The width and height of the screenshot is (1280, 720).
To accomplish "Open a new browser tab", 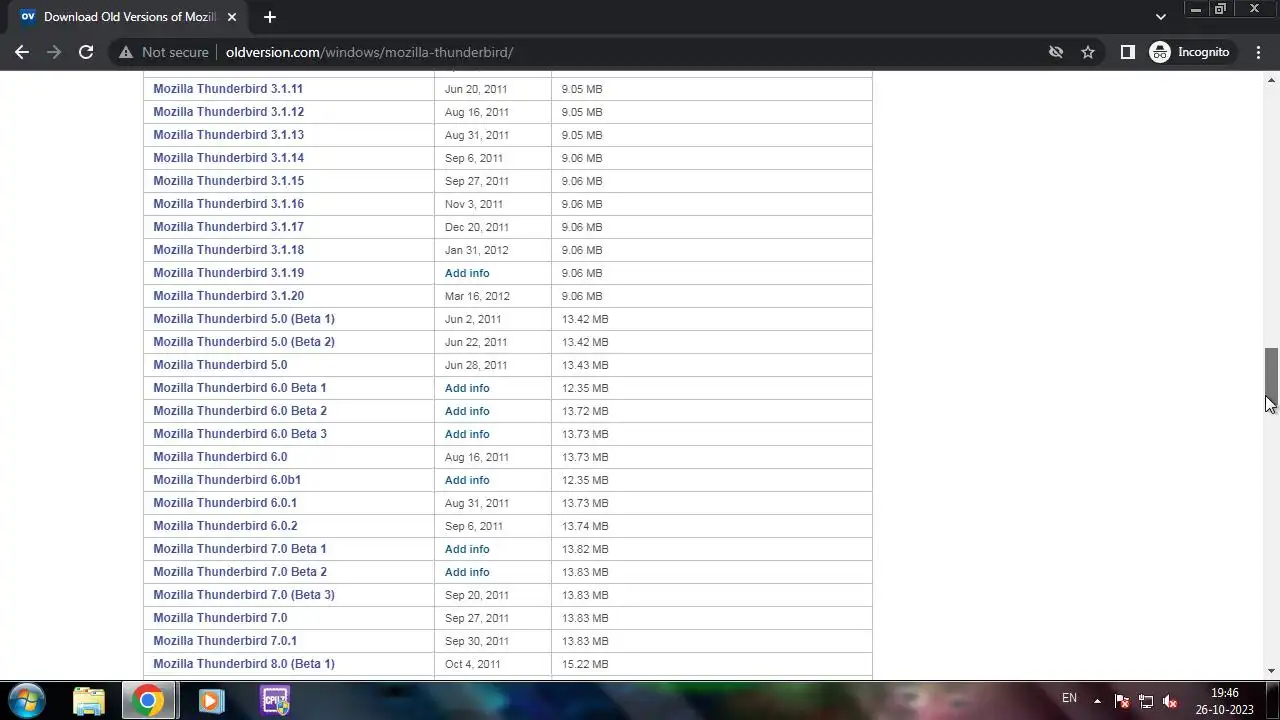I will [270, 17].
